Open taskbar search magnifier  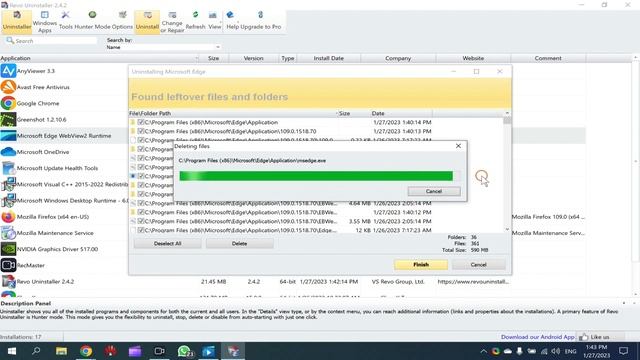click(36, 351)
